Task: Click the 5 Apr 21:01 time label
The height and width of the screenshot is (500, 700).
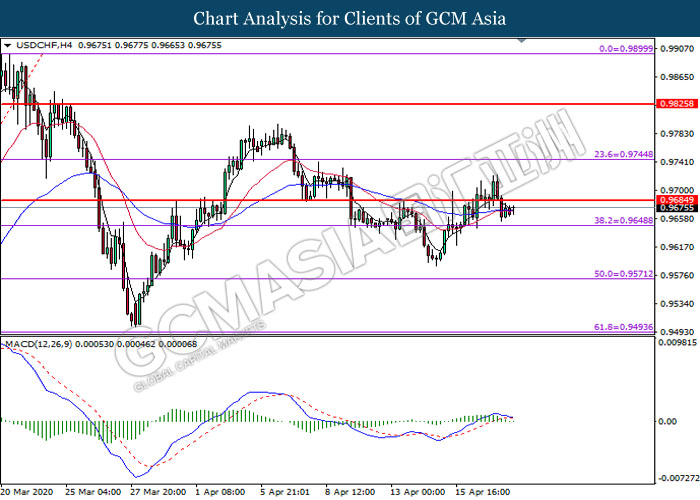Action: (x=285, y=492)
